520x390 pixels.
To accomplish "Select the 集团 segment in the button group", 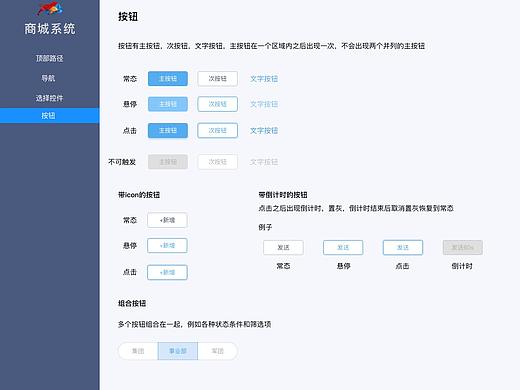I will pos(138,351).
